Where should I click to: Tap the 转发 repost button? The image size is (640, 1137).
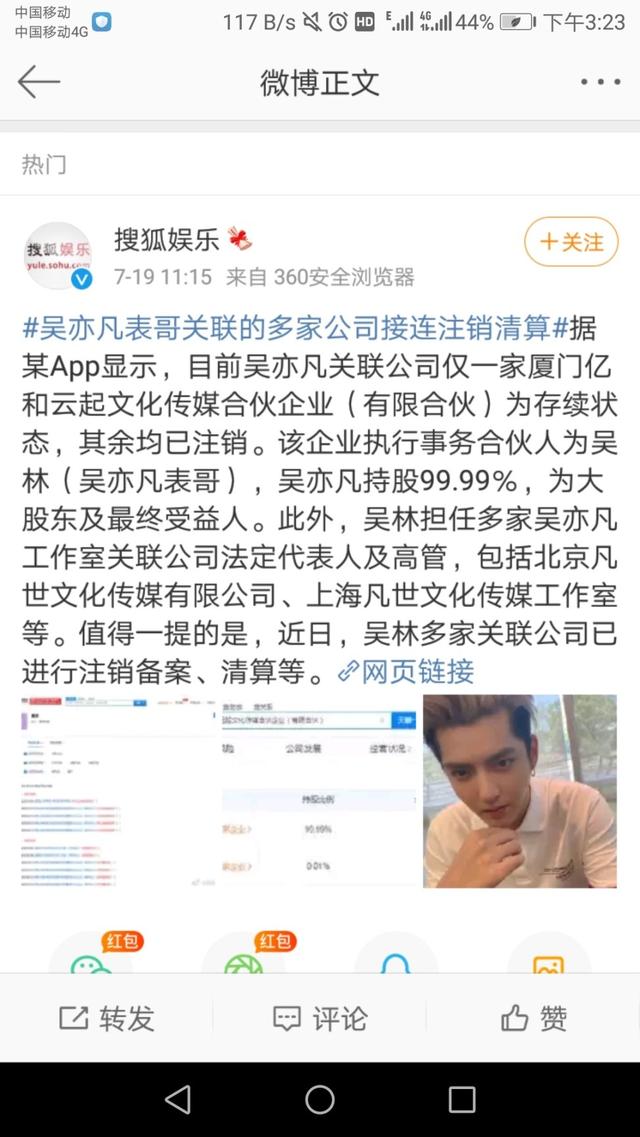point(107,1019)
